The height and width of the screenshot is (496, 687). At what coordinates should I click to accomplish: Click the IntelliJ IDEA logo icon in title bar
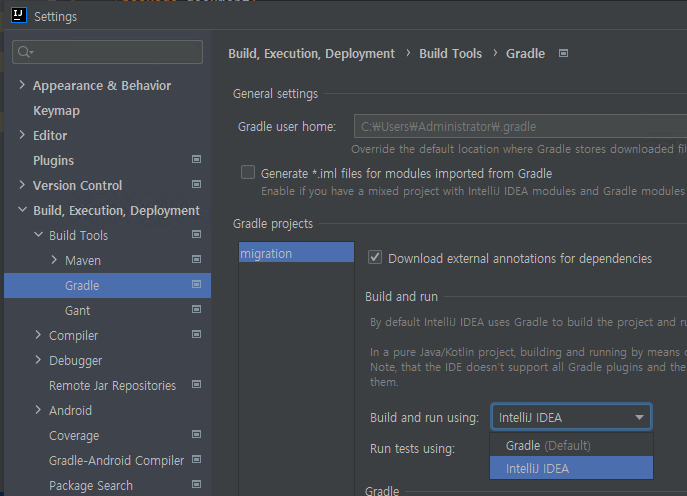[x=18, y=15]
